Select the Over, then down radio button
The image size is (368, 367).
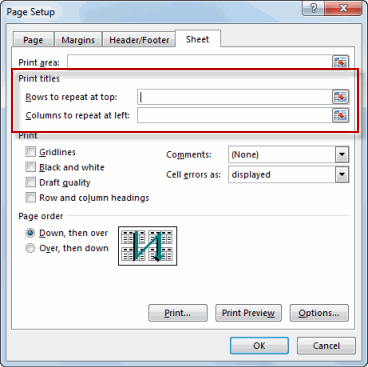coord(30,248)
